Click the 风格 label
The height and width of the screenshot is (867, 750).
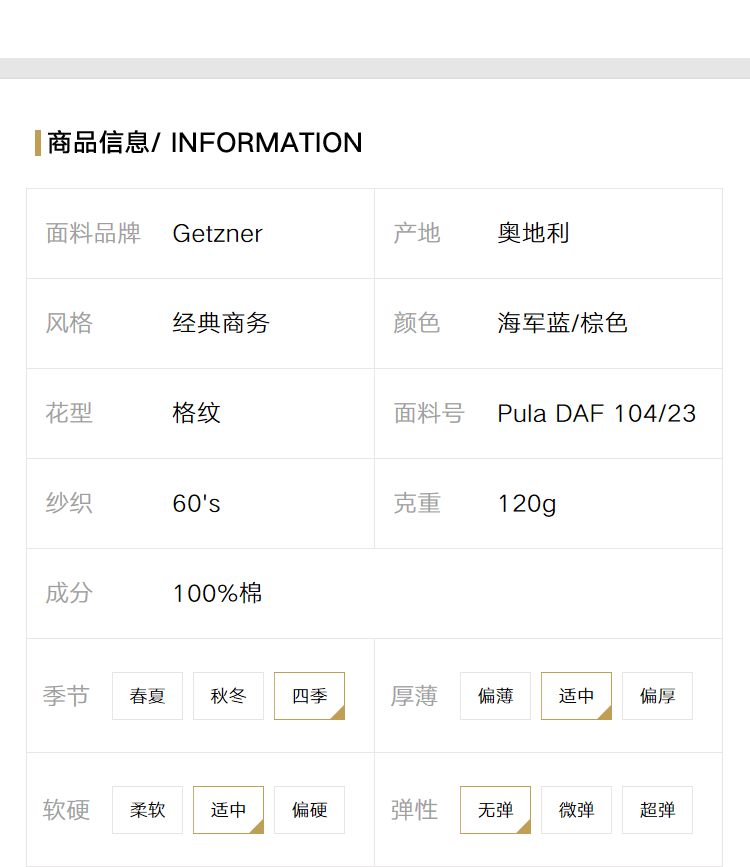(69, 323)
